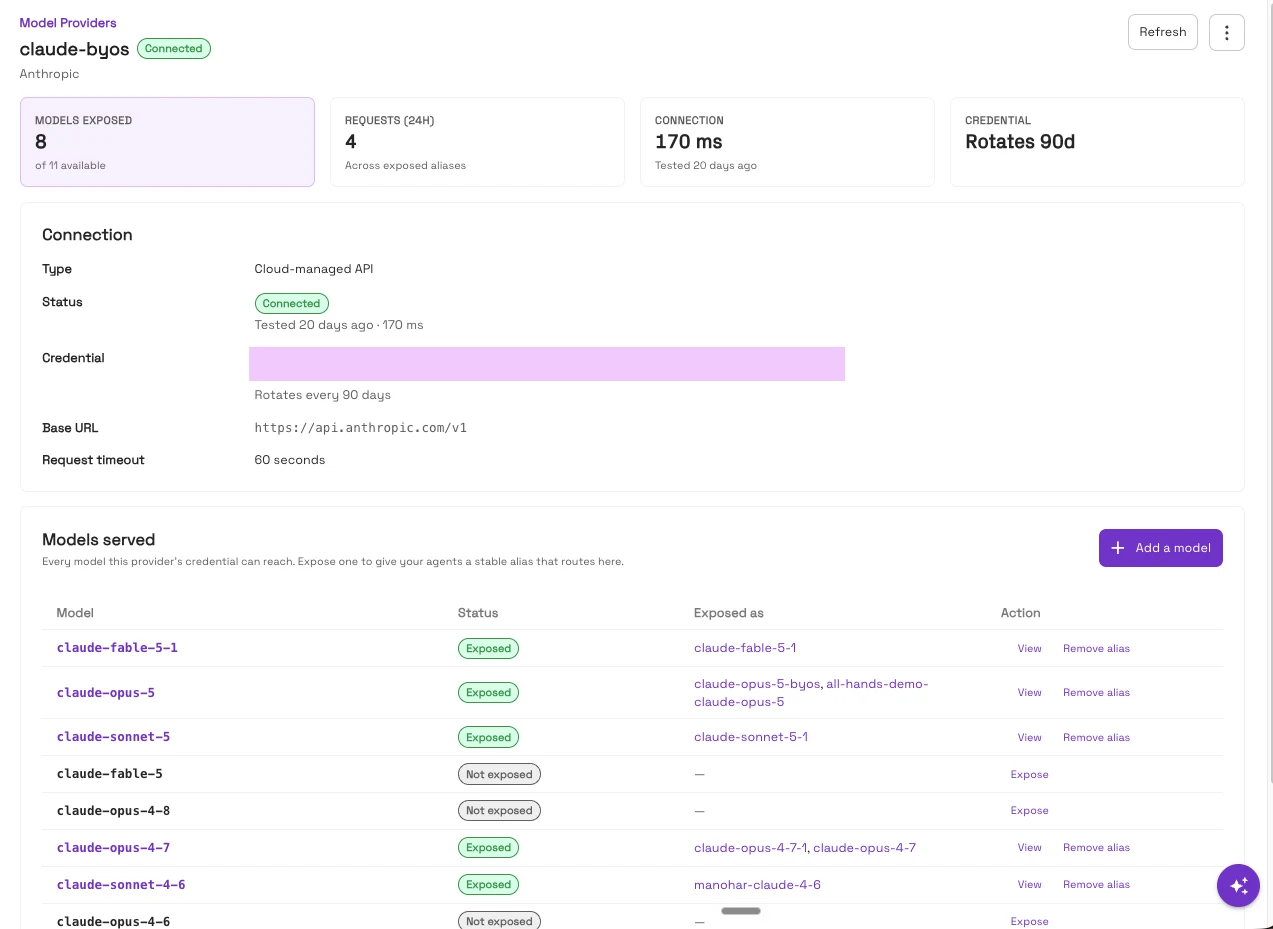Click the Model column header
The height and width of the screenshot is (929, 1273).
tap(75, 613)
